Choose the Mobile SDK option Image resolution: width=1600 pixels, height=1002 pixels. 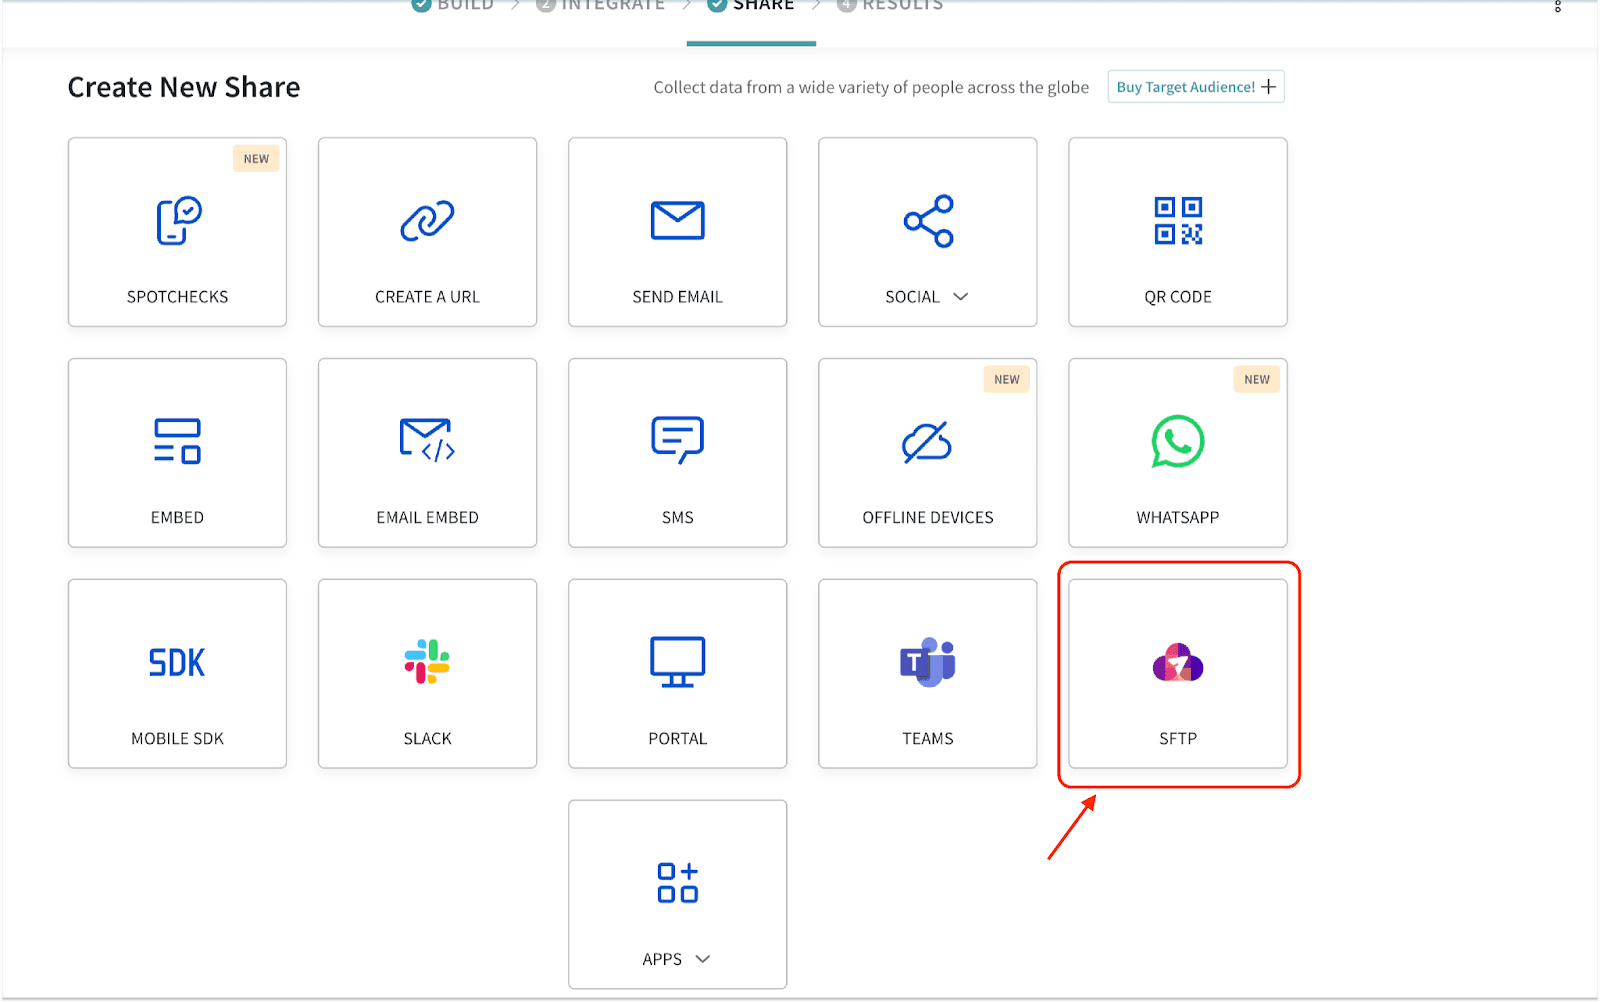click(x=177, y=674)
